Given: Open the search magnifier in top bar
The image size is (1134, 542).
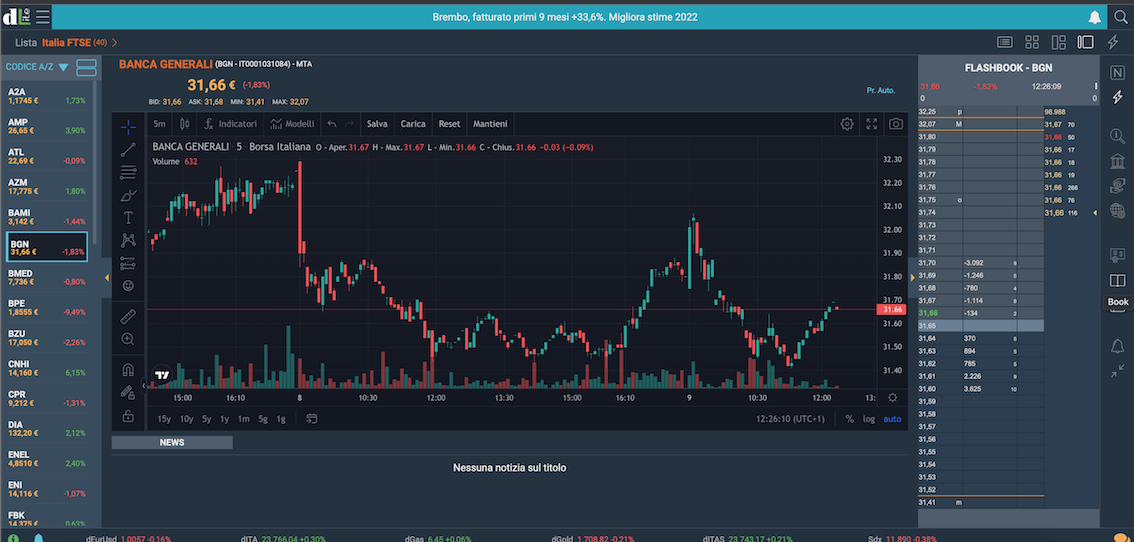Looking at the screenshot, I should 1120,17.
